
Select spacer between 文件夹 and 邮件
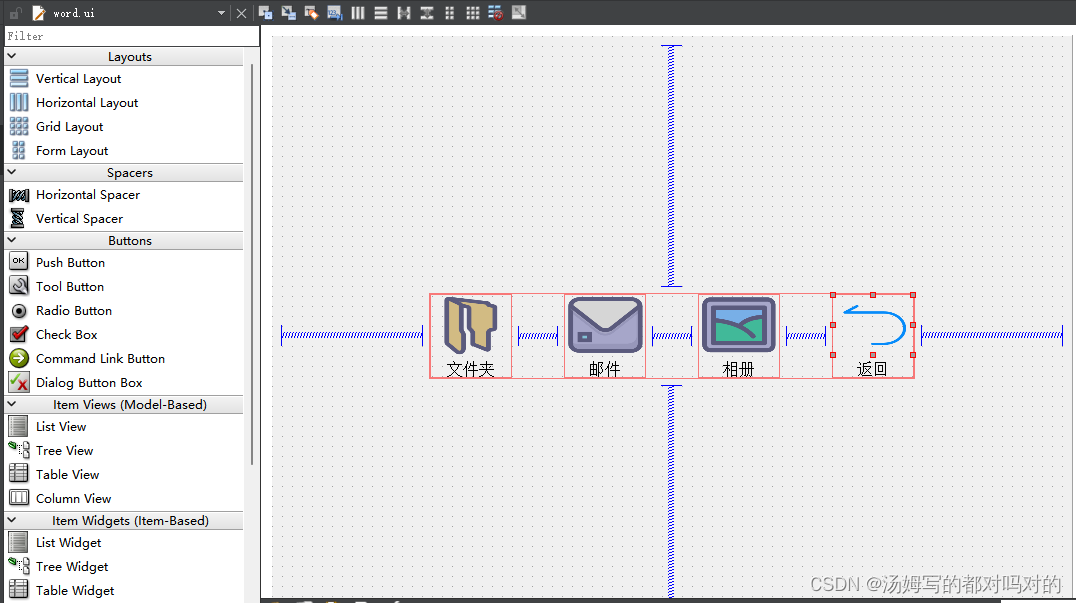pyautogui.click(x=538, y=335)
